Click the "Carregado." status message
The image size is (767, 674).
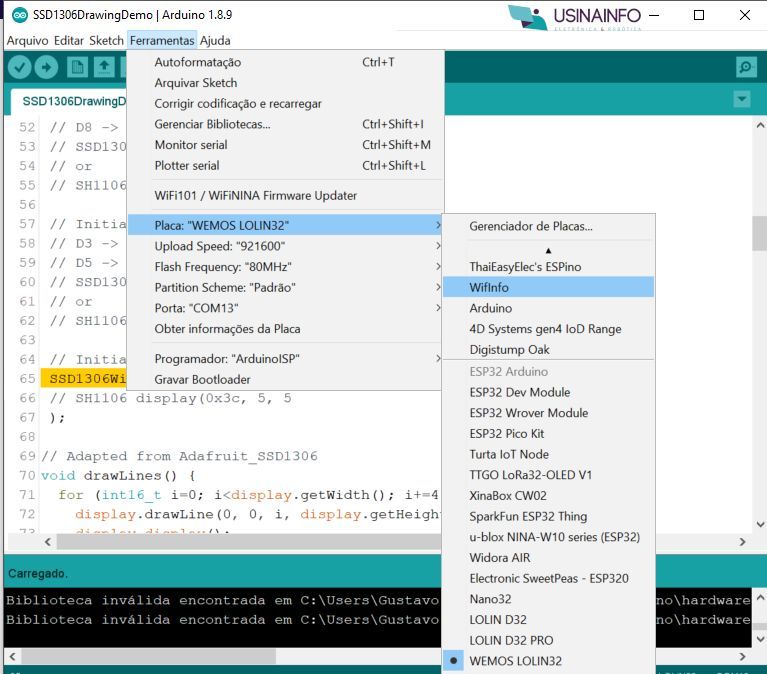tap(38, 573)
